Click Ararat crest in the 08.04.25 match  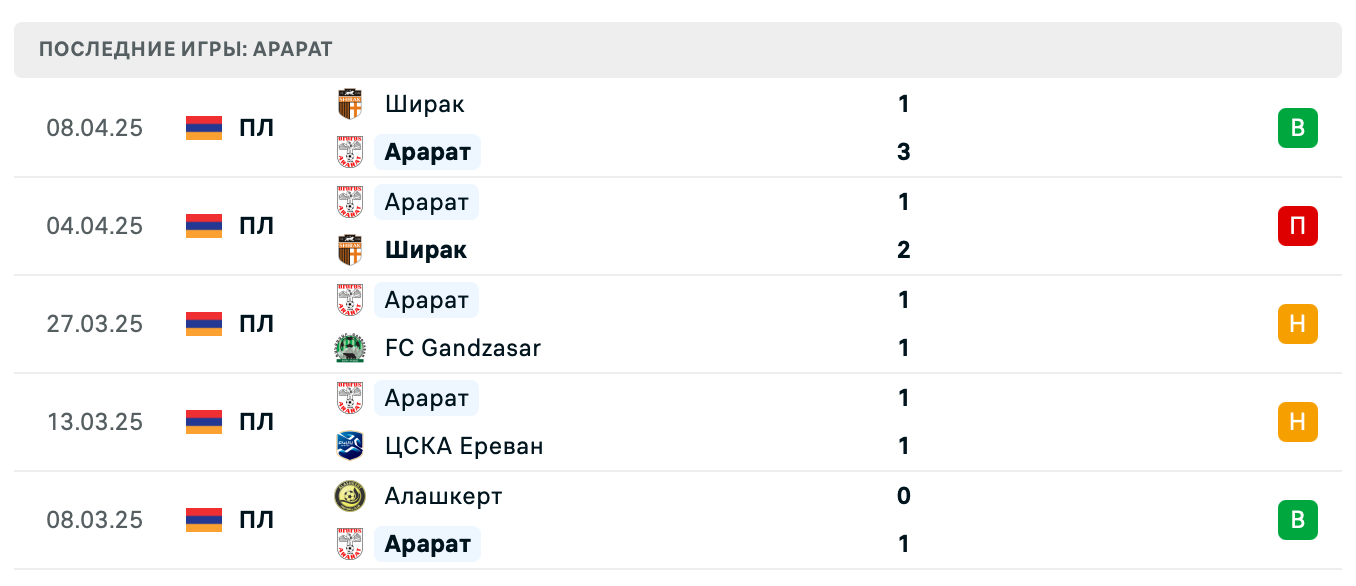pos(350,152)
